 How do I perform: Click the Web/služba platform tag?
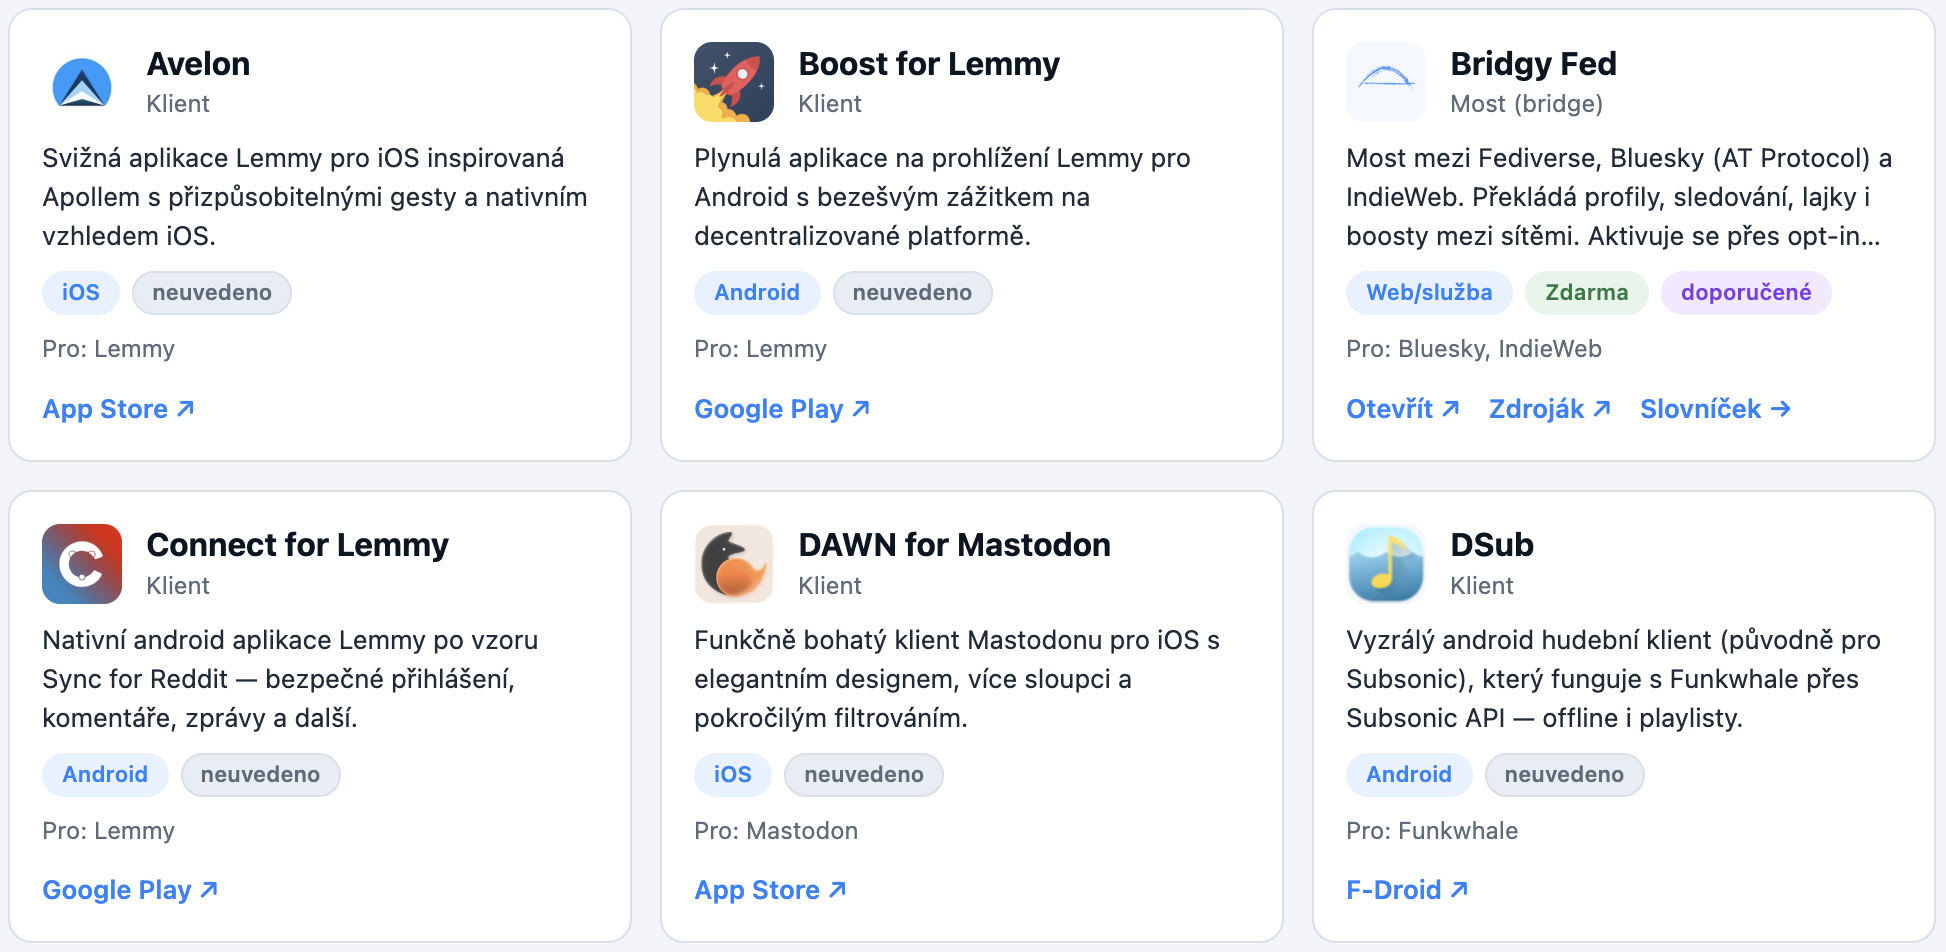pos(1429,293)
